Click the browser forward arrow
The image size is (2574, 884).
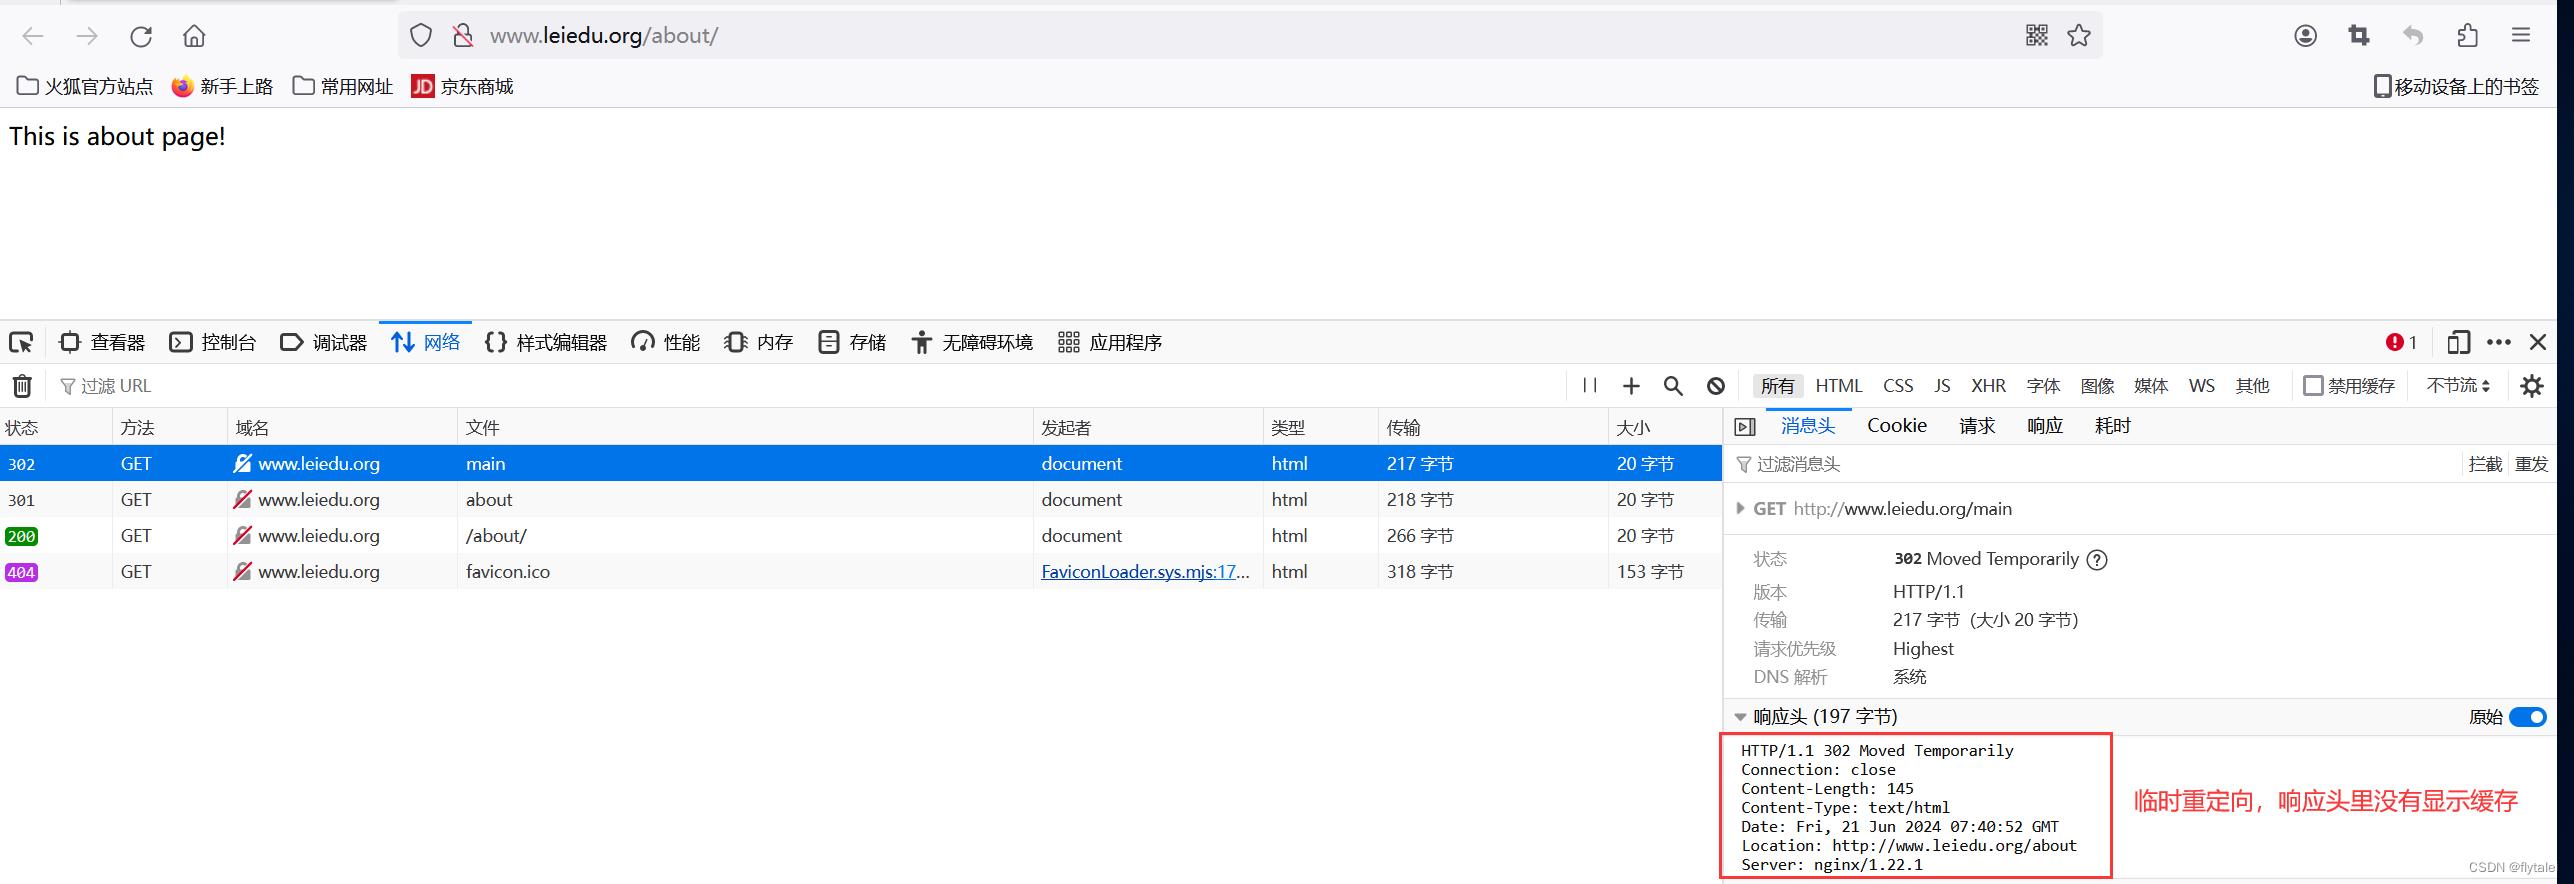point(87,36)
